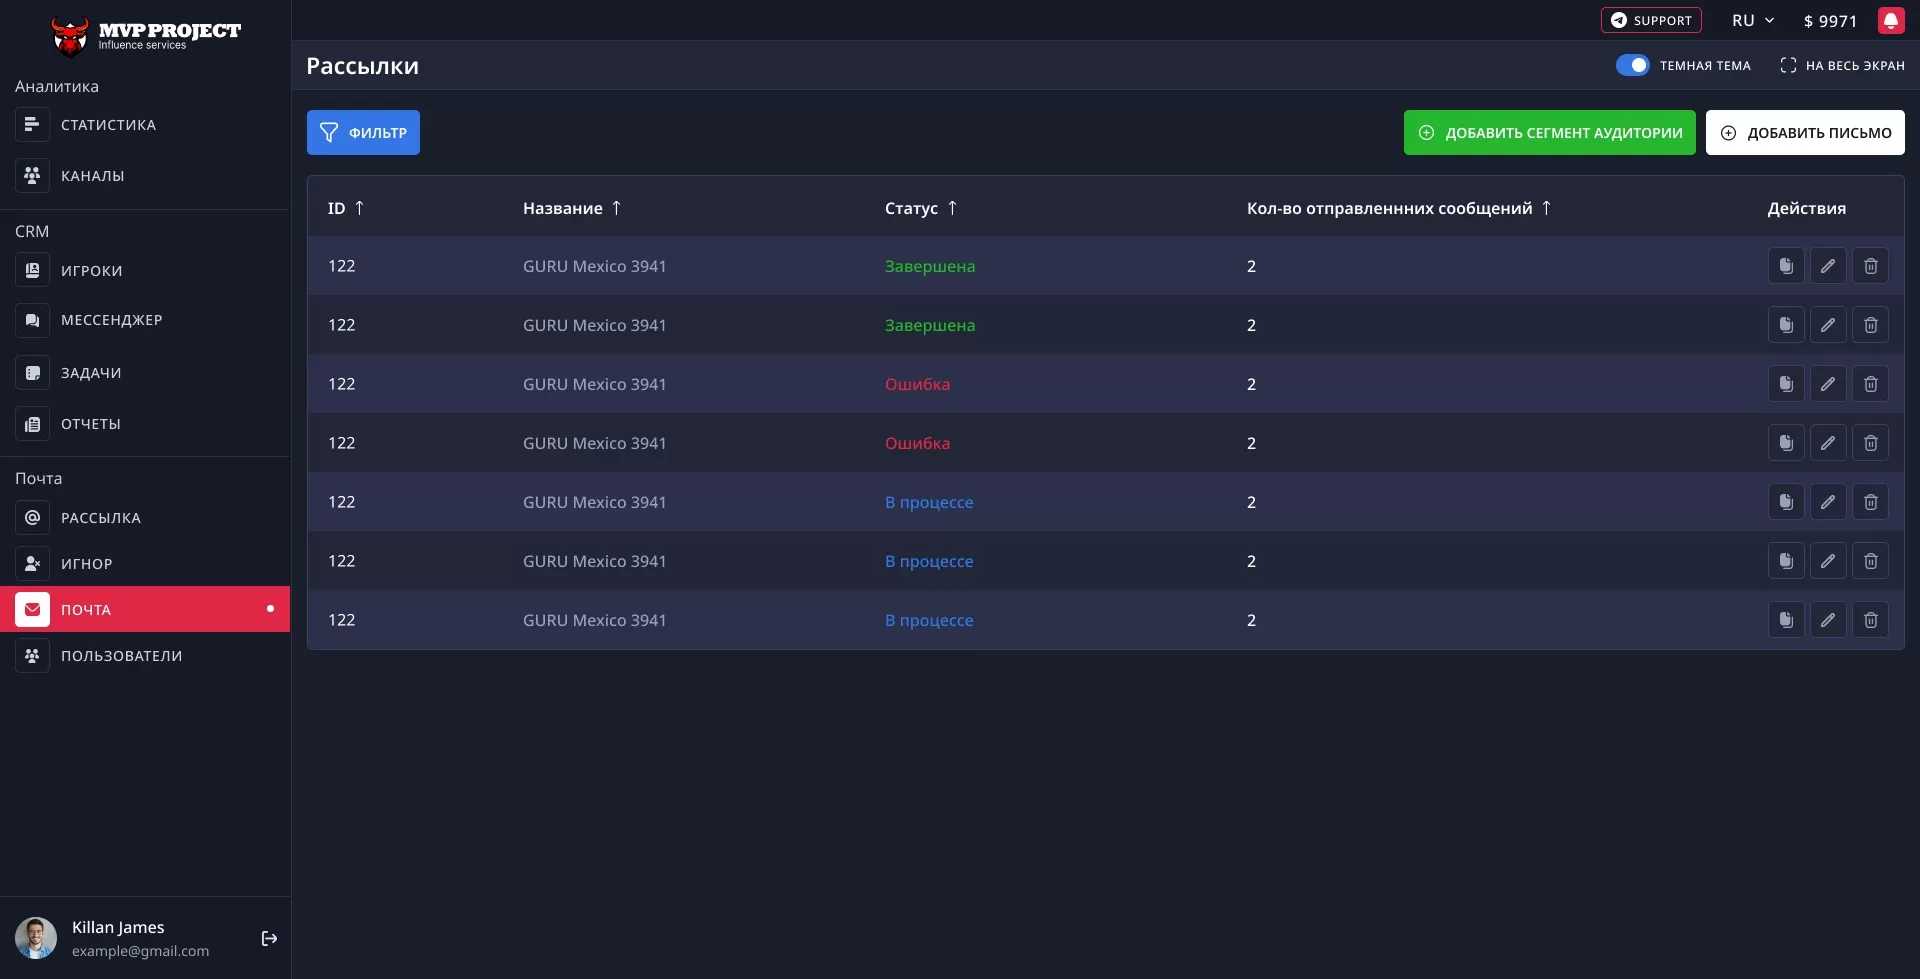1920x979 pixels.
Task: Open the RU language dropdown
Action: [x=1753, y=21]
